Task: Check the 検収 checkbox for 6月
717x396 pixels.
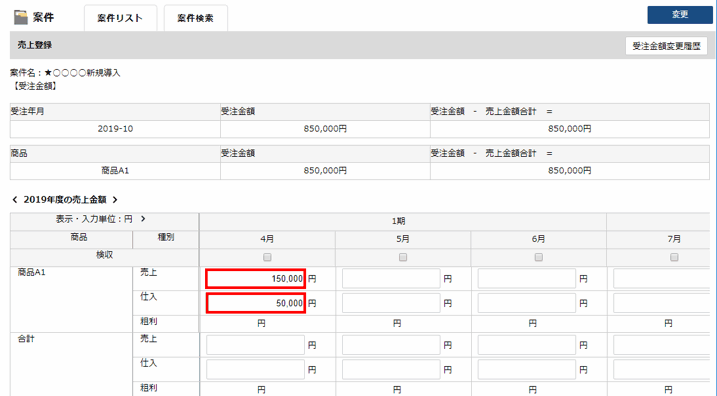Action: coord(539,257)
